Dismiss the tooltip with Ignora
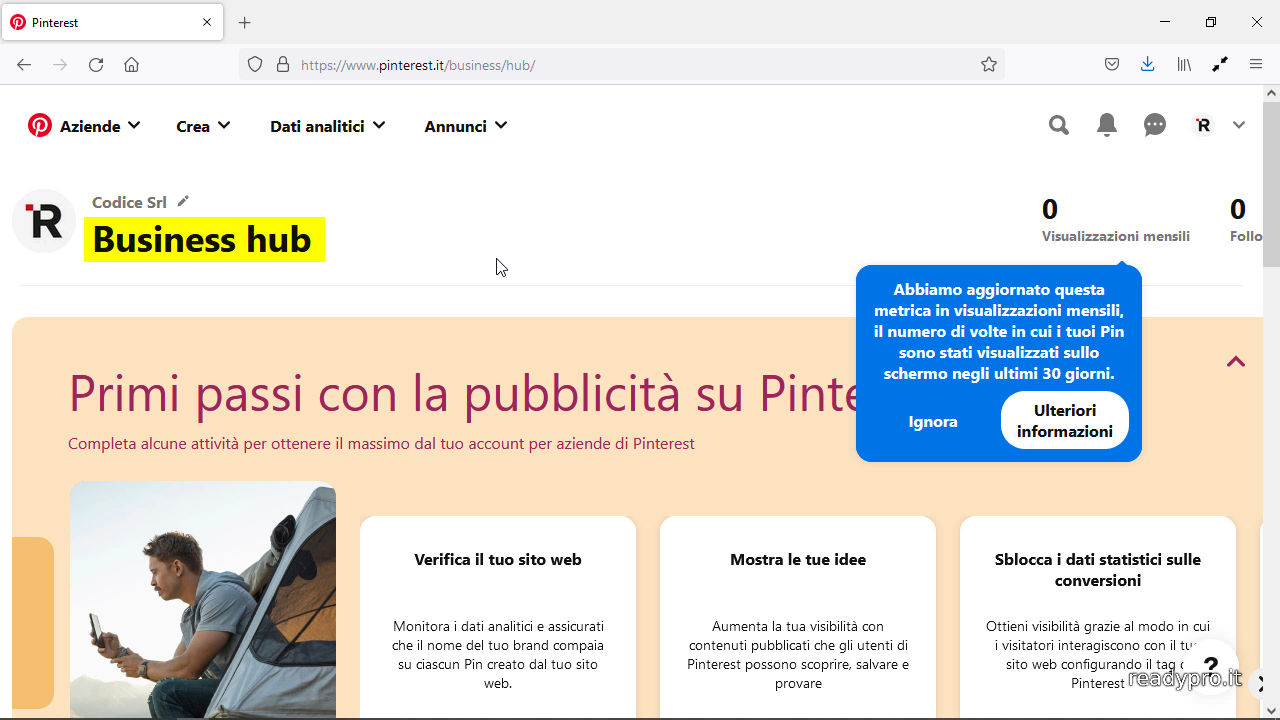The height and width of the screenshot is (720, 1280). point(933,421)
